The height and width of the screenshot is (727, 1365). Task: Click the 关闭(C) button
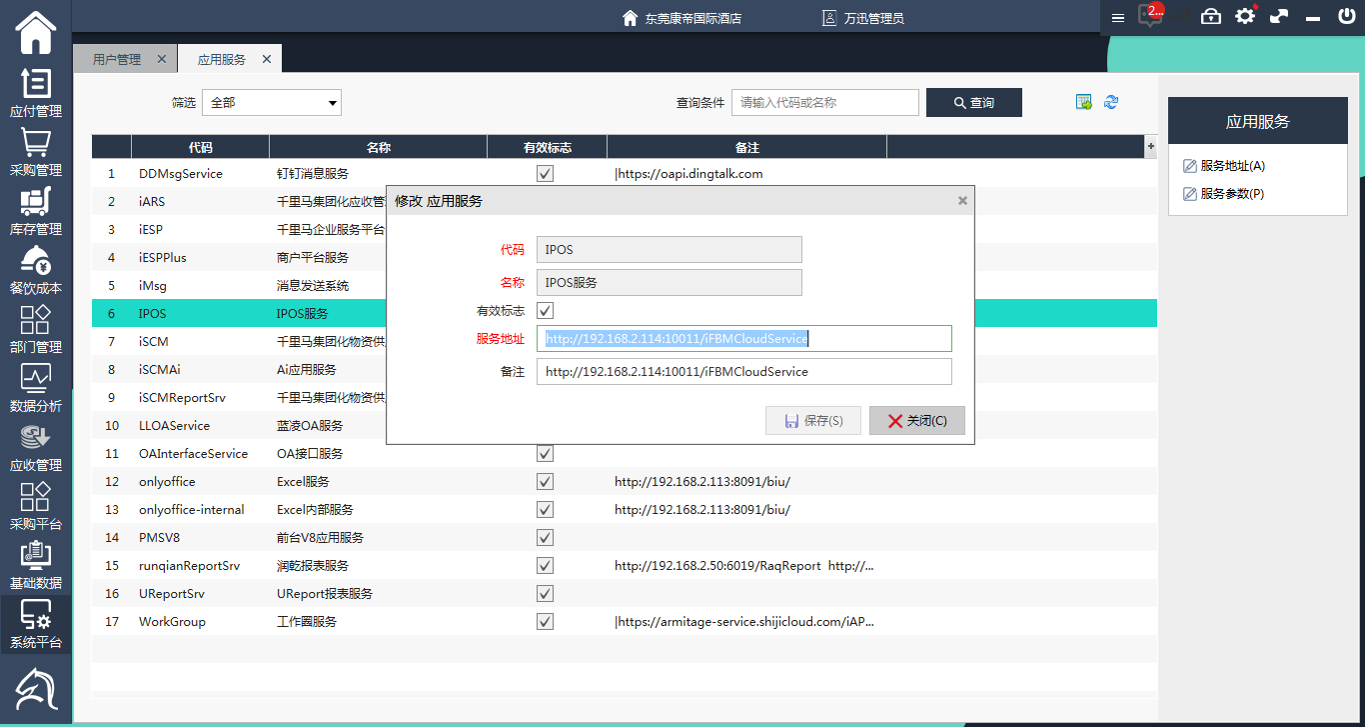[x=917, y=421]
